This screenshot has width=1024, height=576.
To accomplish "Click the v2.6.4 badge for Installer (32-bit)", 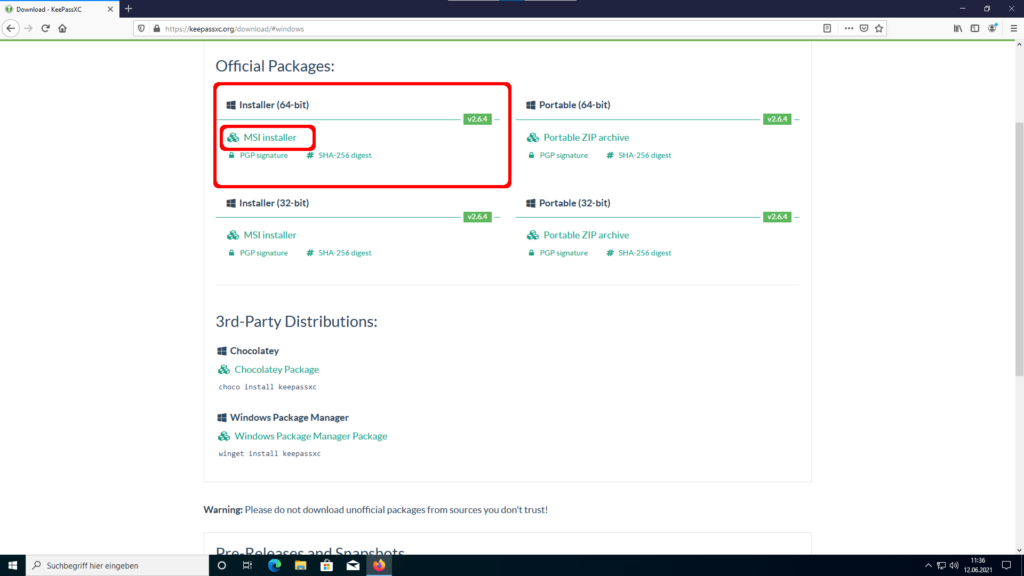I will coord(477,217).
